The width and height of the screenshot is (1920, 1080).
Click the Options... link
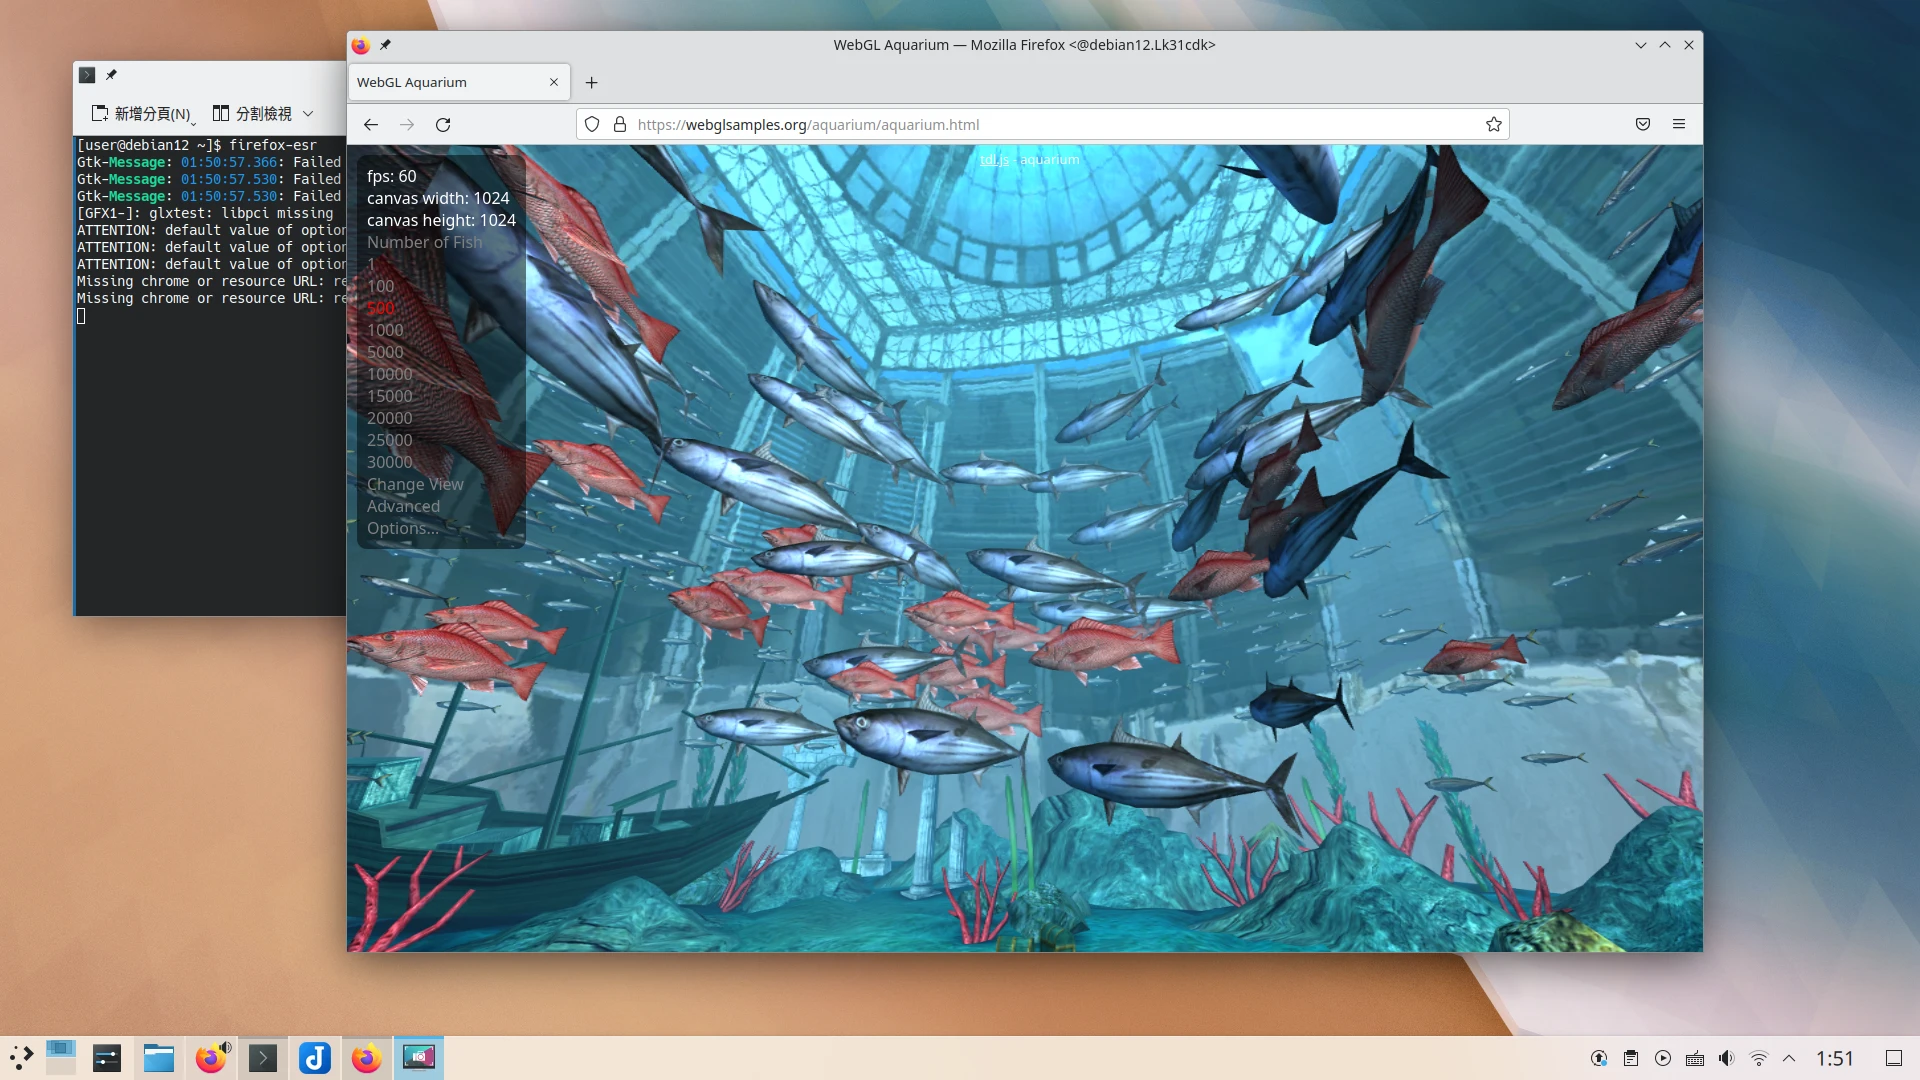(x=402, y=528)
